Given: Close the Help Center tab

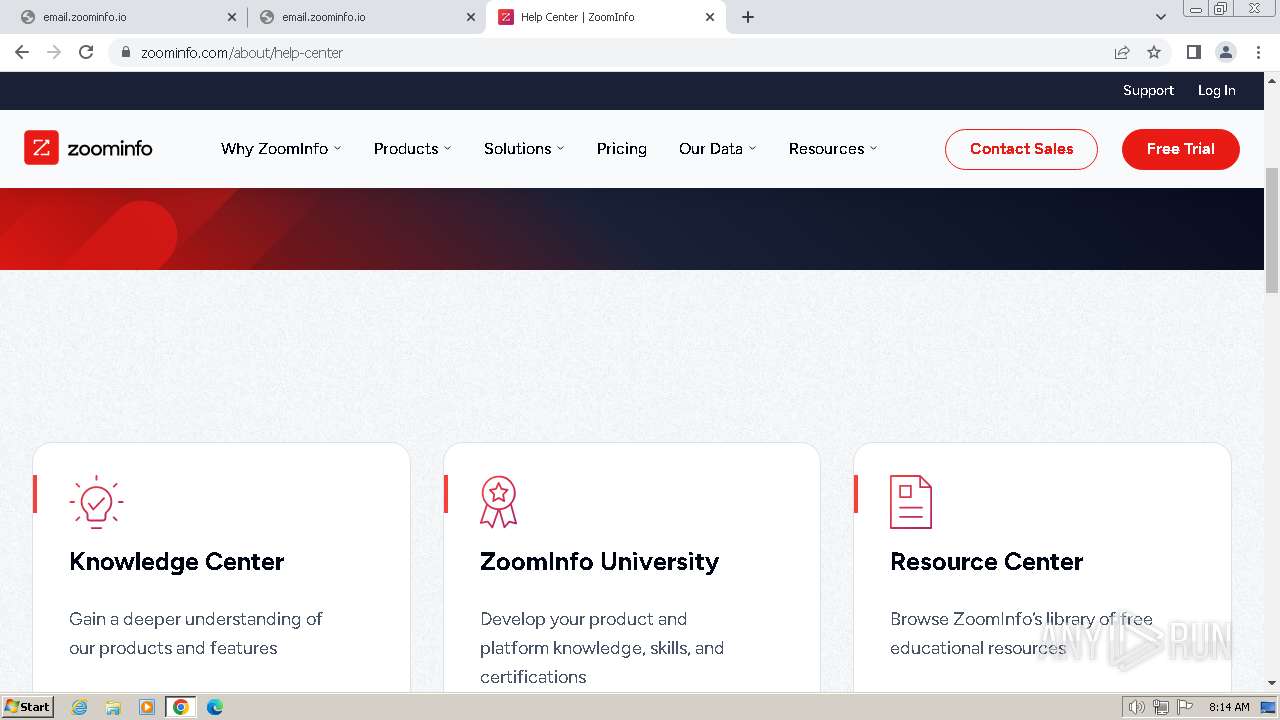Looking at the screenshot, I should click(710, 17).
